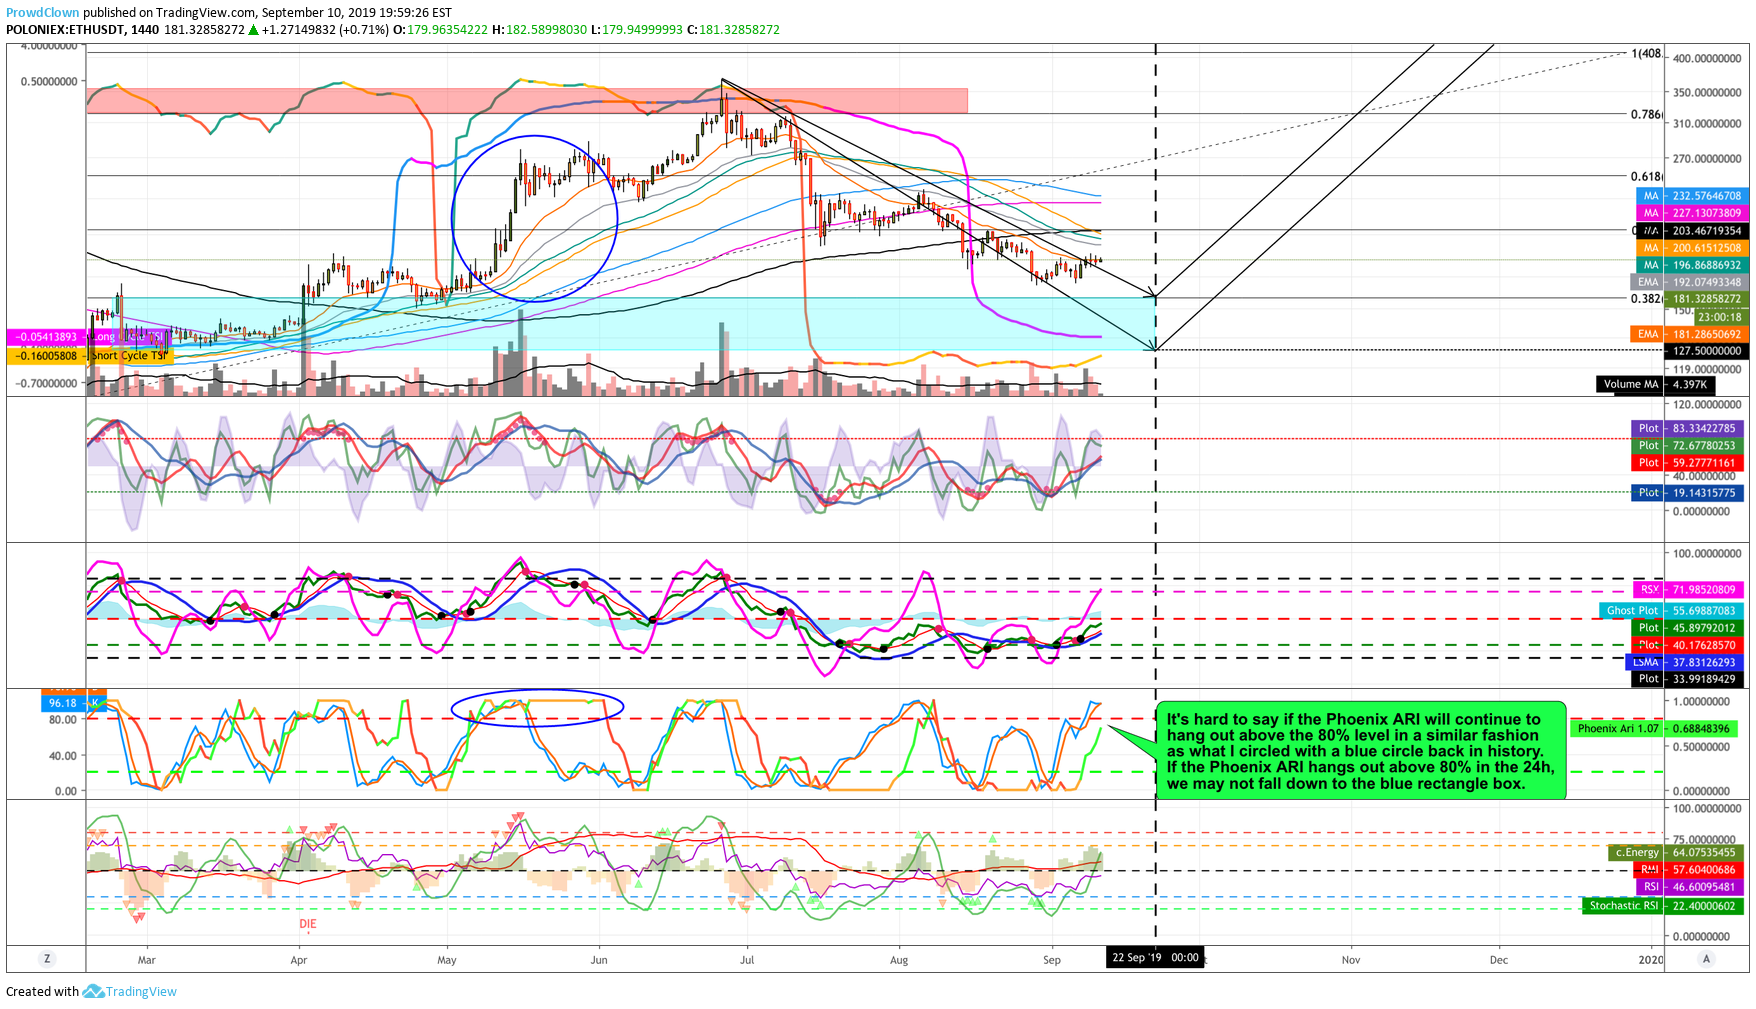The image size is (1756, 1009).
Task: Click the teal MA 196.86886932 label
Action: 1692,265
